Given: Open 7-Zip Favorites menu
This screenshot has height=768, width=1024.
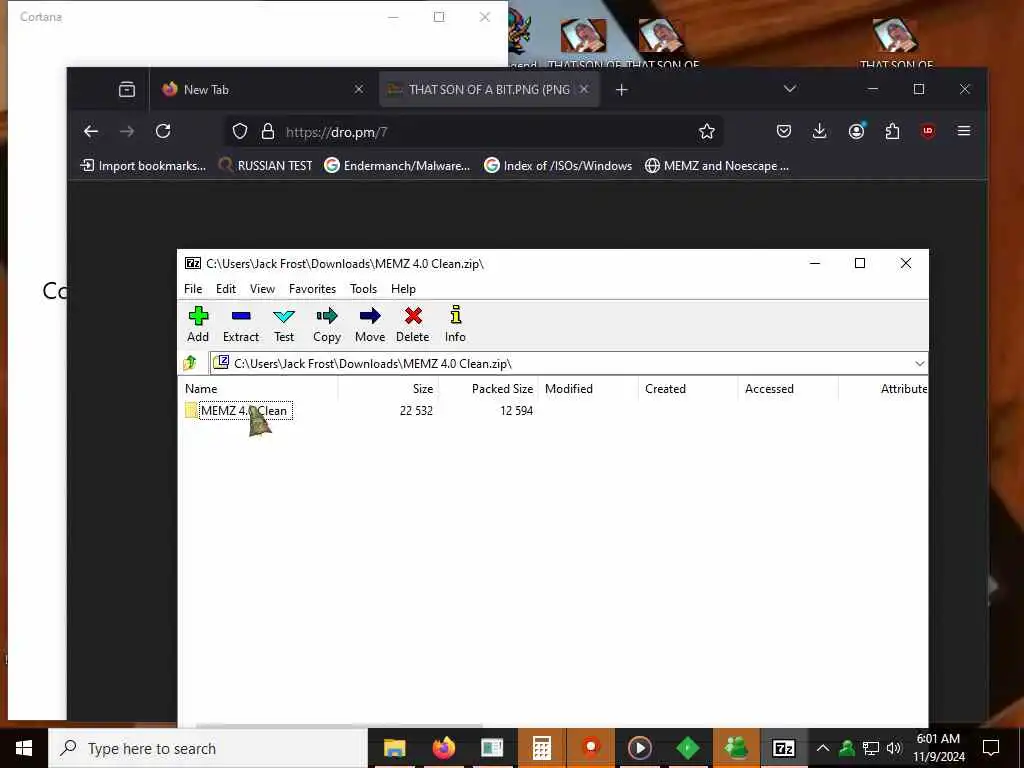Looking at the screenshot, I should pyautogui.click(x=312, y=289).
